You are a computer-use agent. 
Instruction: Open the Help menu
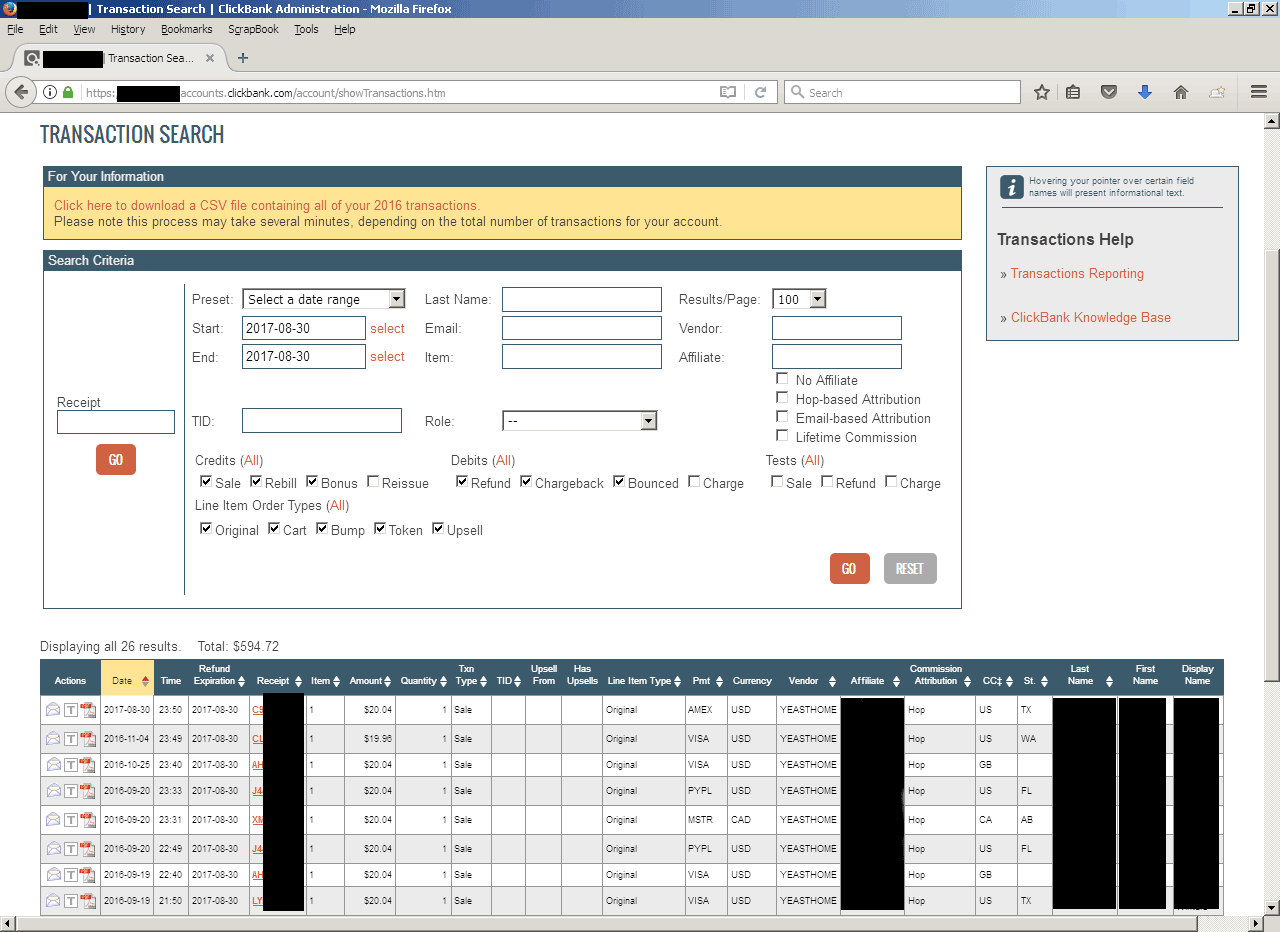point(345,29)
